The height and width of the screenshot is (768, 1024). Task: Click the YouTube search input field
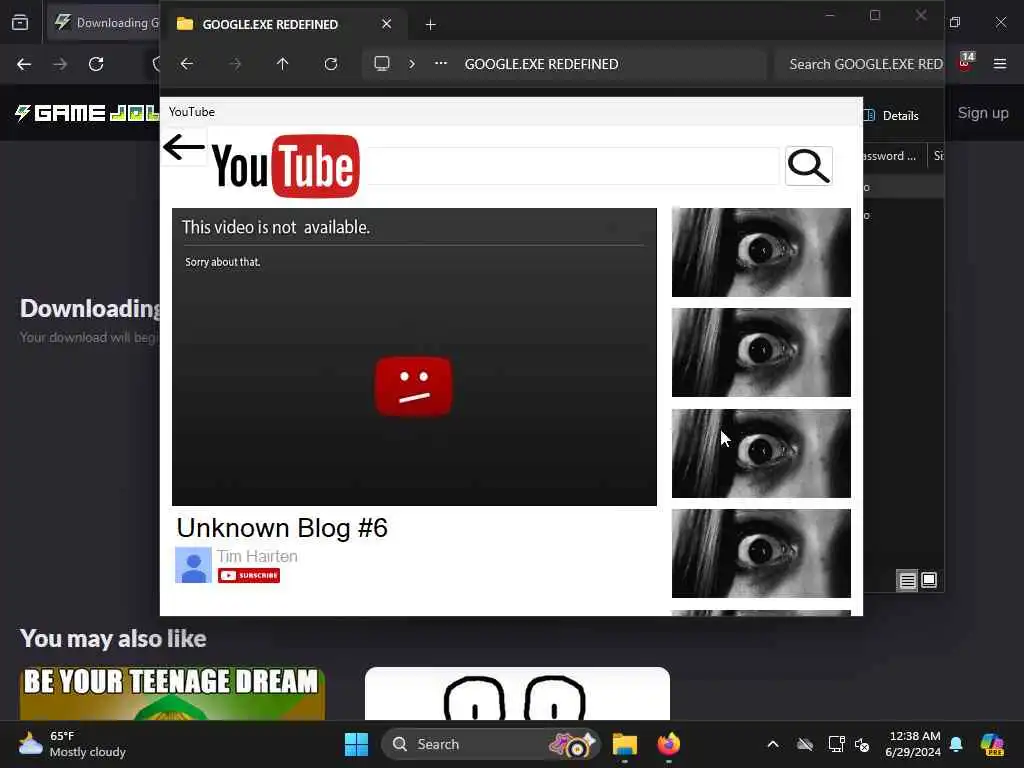point(573,166)
